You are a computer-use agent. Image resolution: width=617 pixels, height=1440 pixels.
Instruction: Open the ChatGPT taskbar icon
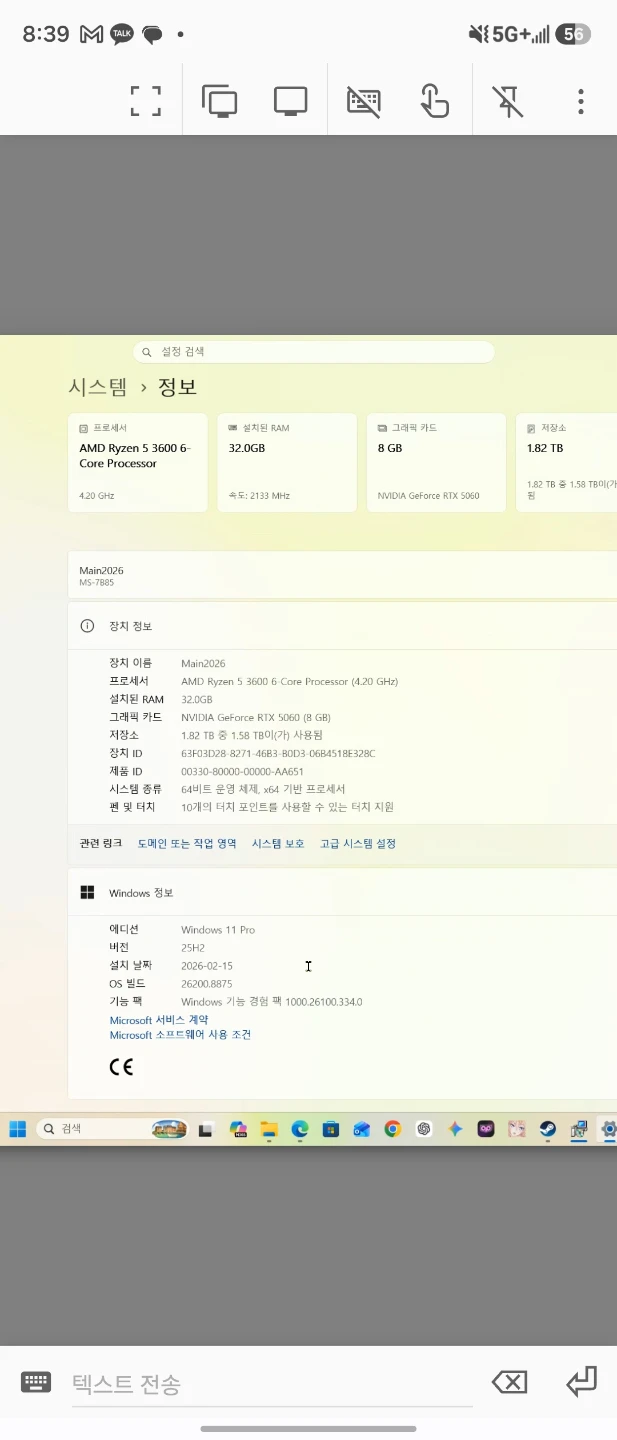[x=424, y=1129]
